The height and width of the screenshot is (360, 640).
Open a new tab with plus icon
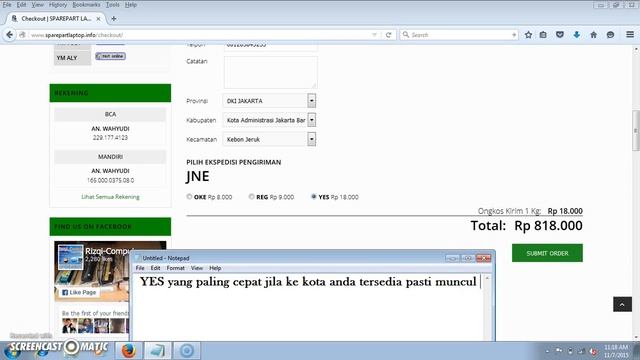pos(114,19)
